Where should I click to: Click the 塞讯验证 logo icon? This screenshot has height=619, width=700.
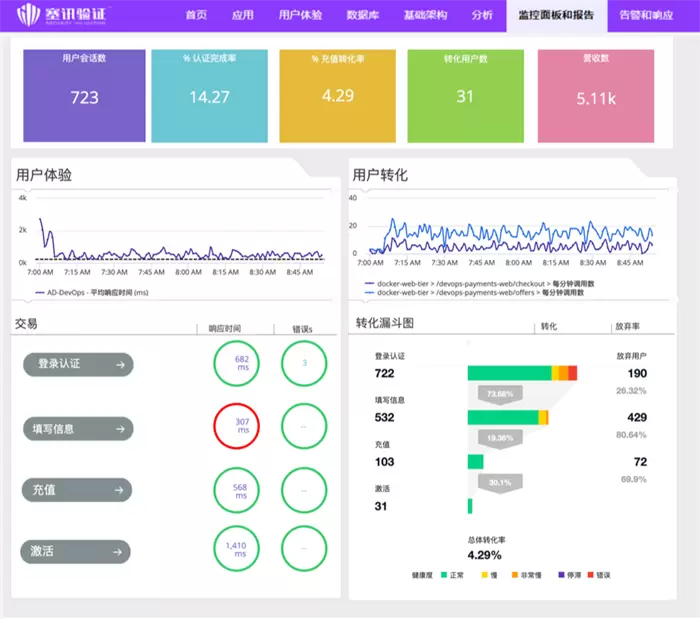point(30,17)
